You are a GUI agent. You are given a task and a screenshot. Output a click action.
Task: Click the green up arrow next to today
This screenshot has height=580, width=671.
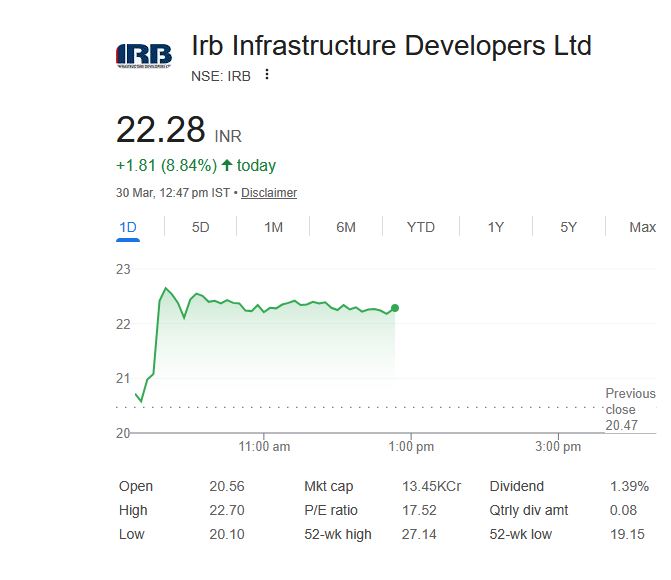pos(227,165)
